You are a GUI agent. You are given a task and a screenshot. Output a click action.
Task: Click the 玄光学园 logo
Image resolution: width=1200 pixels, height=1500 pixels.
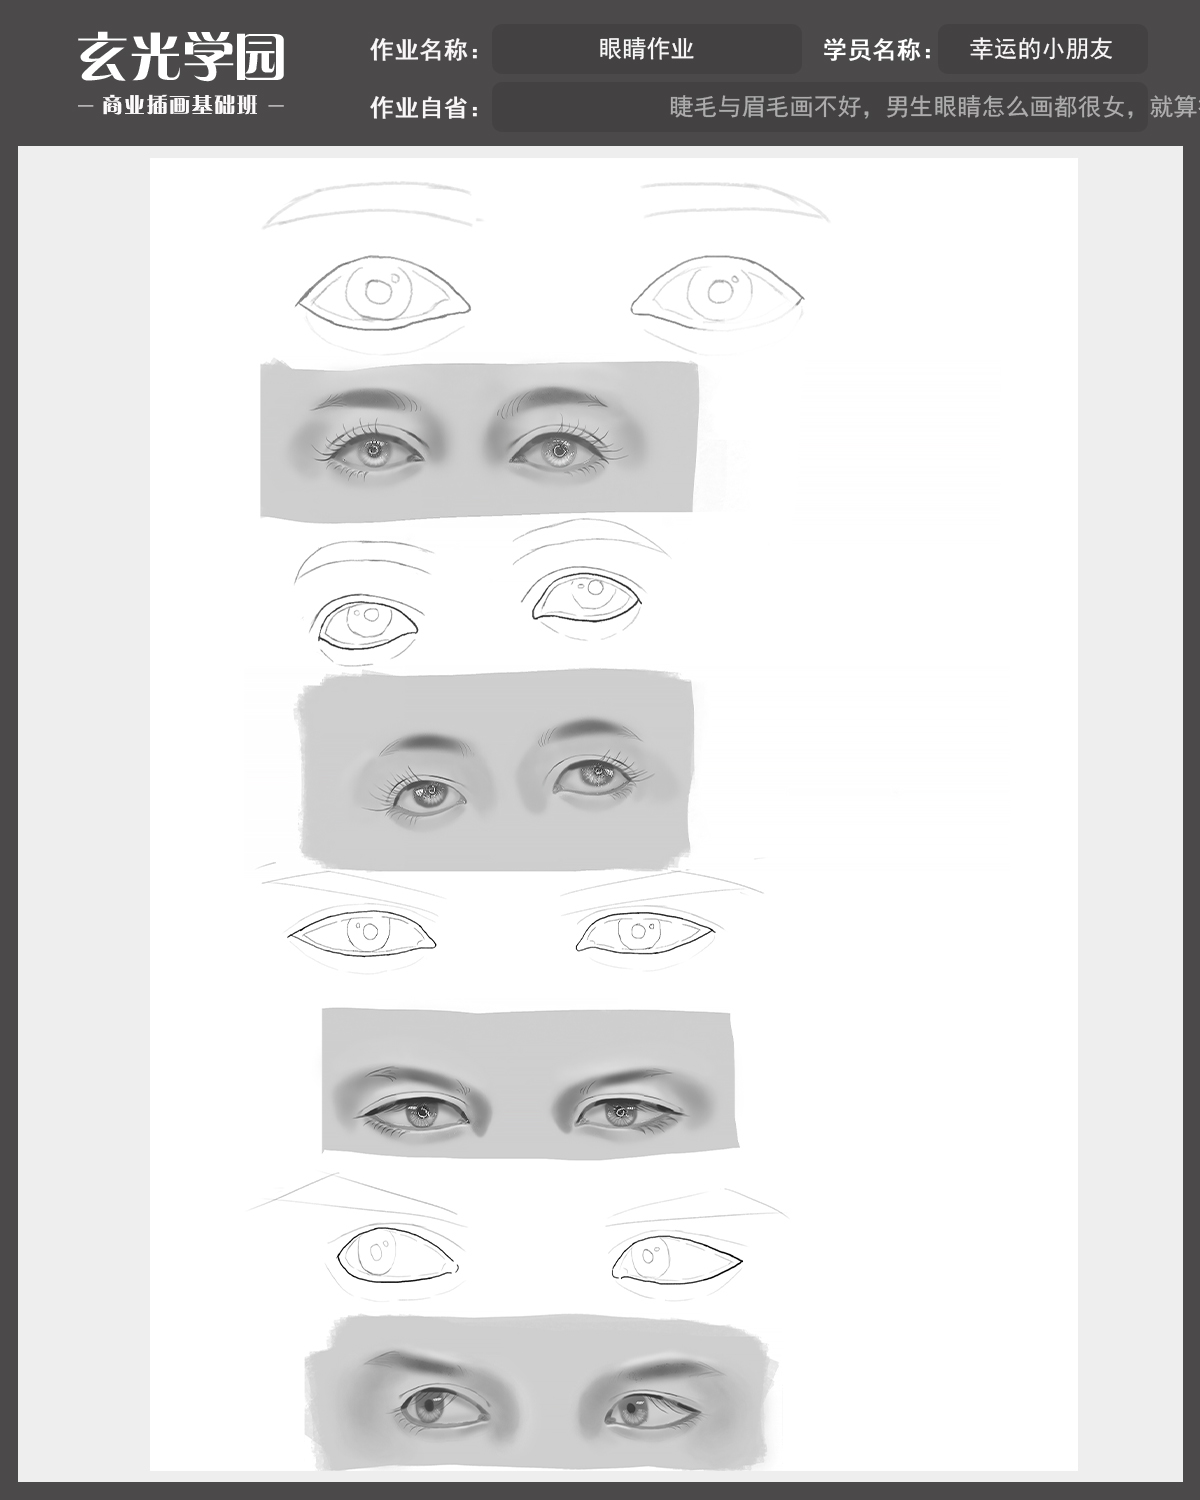[181, 56]
